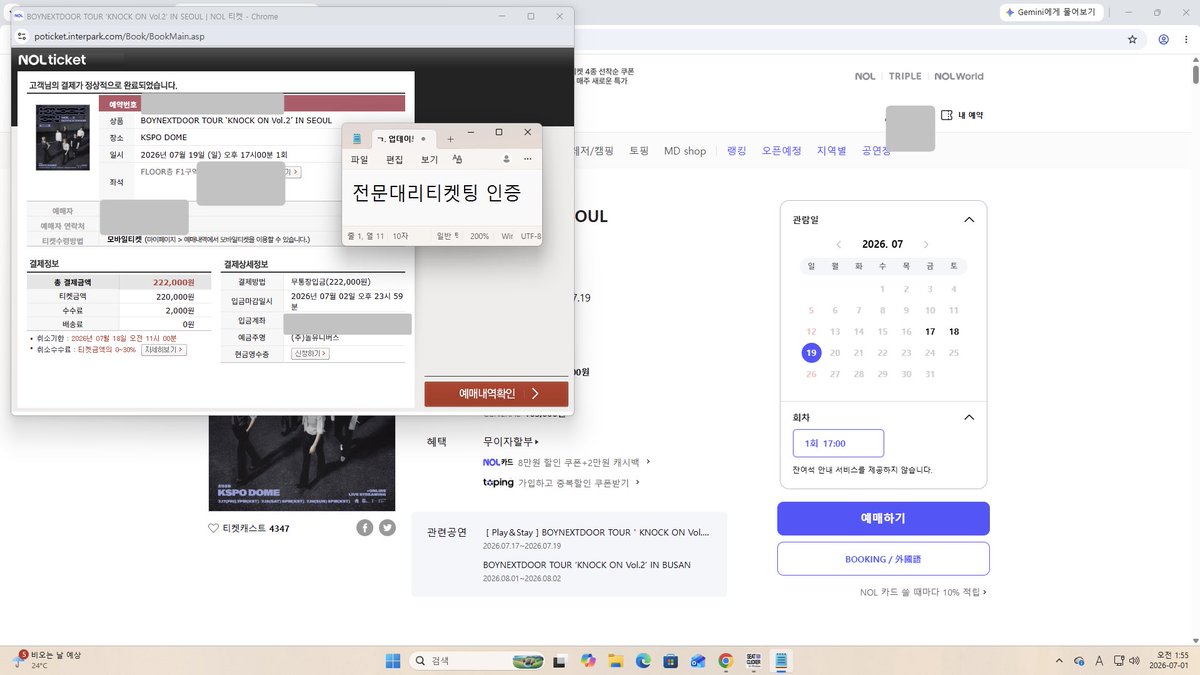Open the toping coupon details arrow
This screenshot has height=675, width=1200.
(x=639, y=482)
